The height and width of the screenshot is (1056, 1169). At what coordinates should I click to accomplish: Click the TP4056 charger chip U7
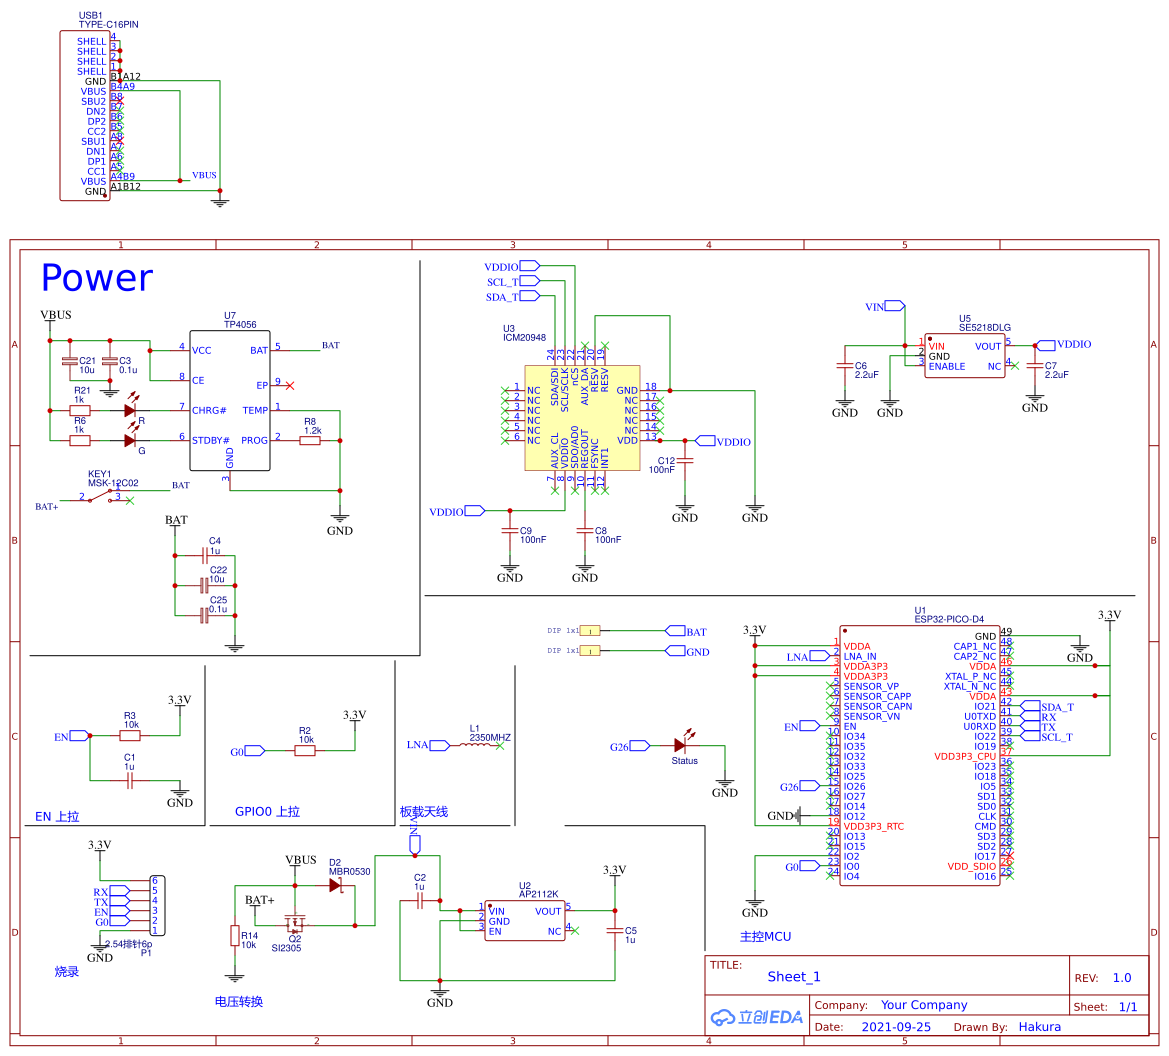pos(230,400)
